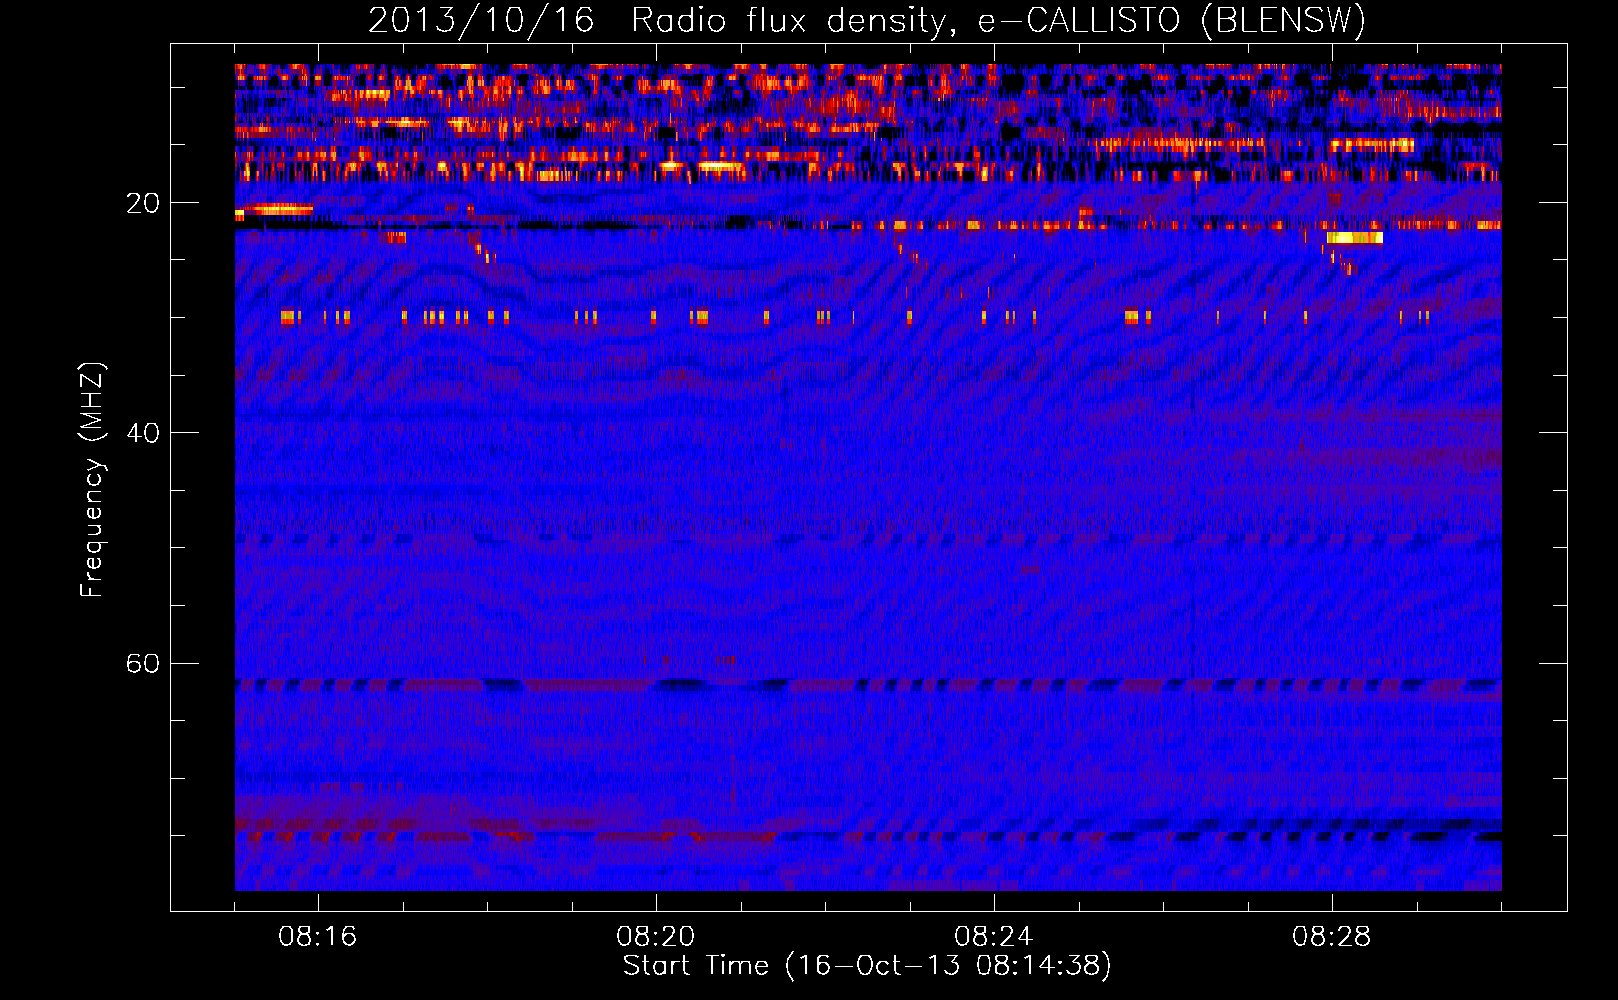The image size is (1618, 1000).
Task: Click the 20 MHz frequency tick label
Action: pyautogui.click(x=142, y=204)
